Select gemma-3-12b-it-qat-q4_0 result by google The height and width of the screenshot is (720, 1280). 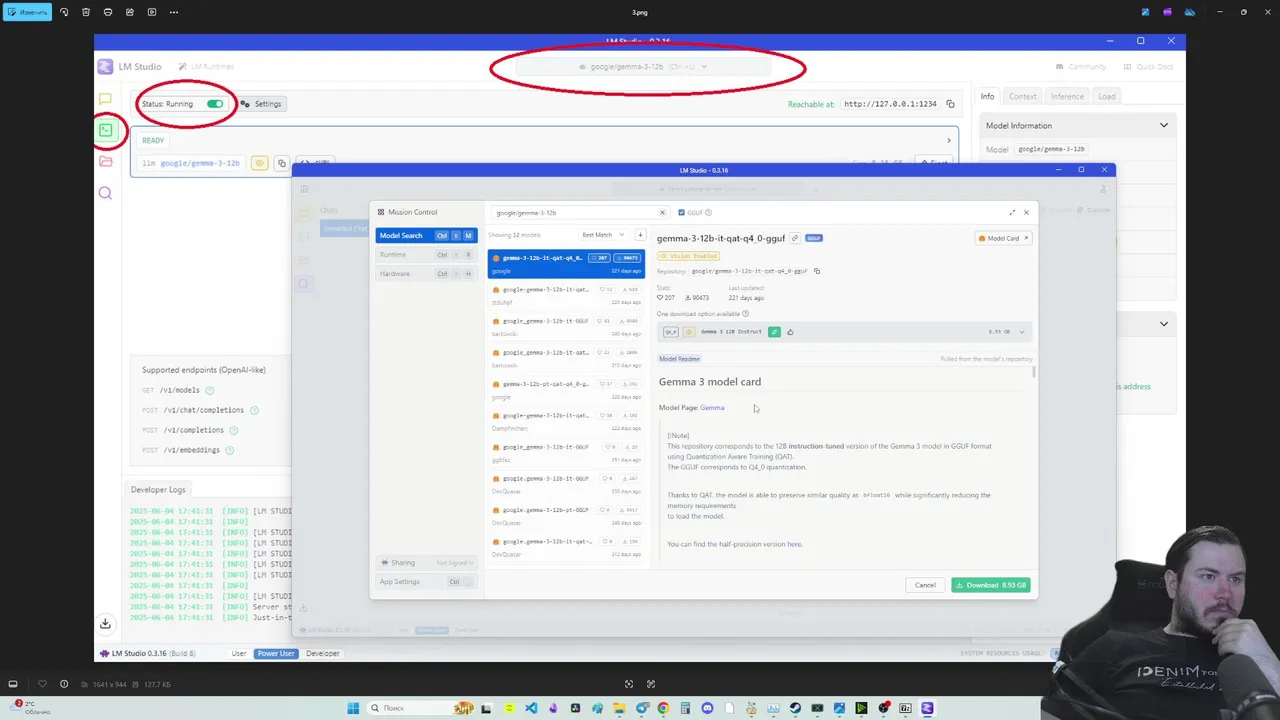(566, 264)
